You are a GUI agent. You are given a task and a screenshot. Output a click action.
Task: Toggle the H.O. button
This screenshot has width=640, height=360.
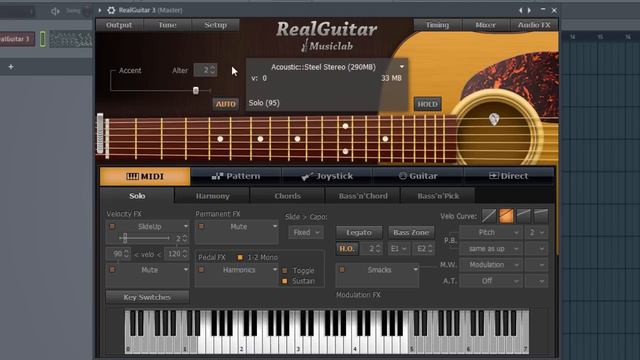click(347, 249)
